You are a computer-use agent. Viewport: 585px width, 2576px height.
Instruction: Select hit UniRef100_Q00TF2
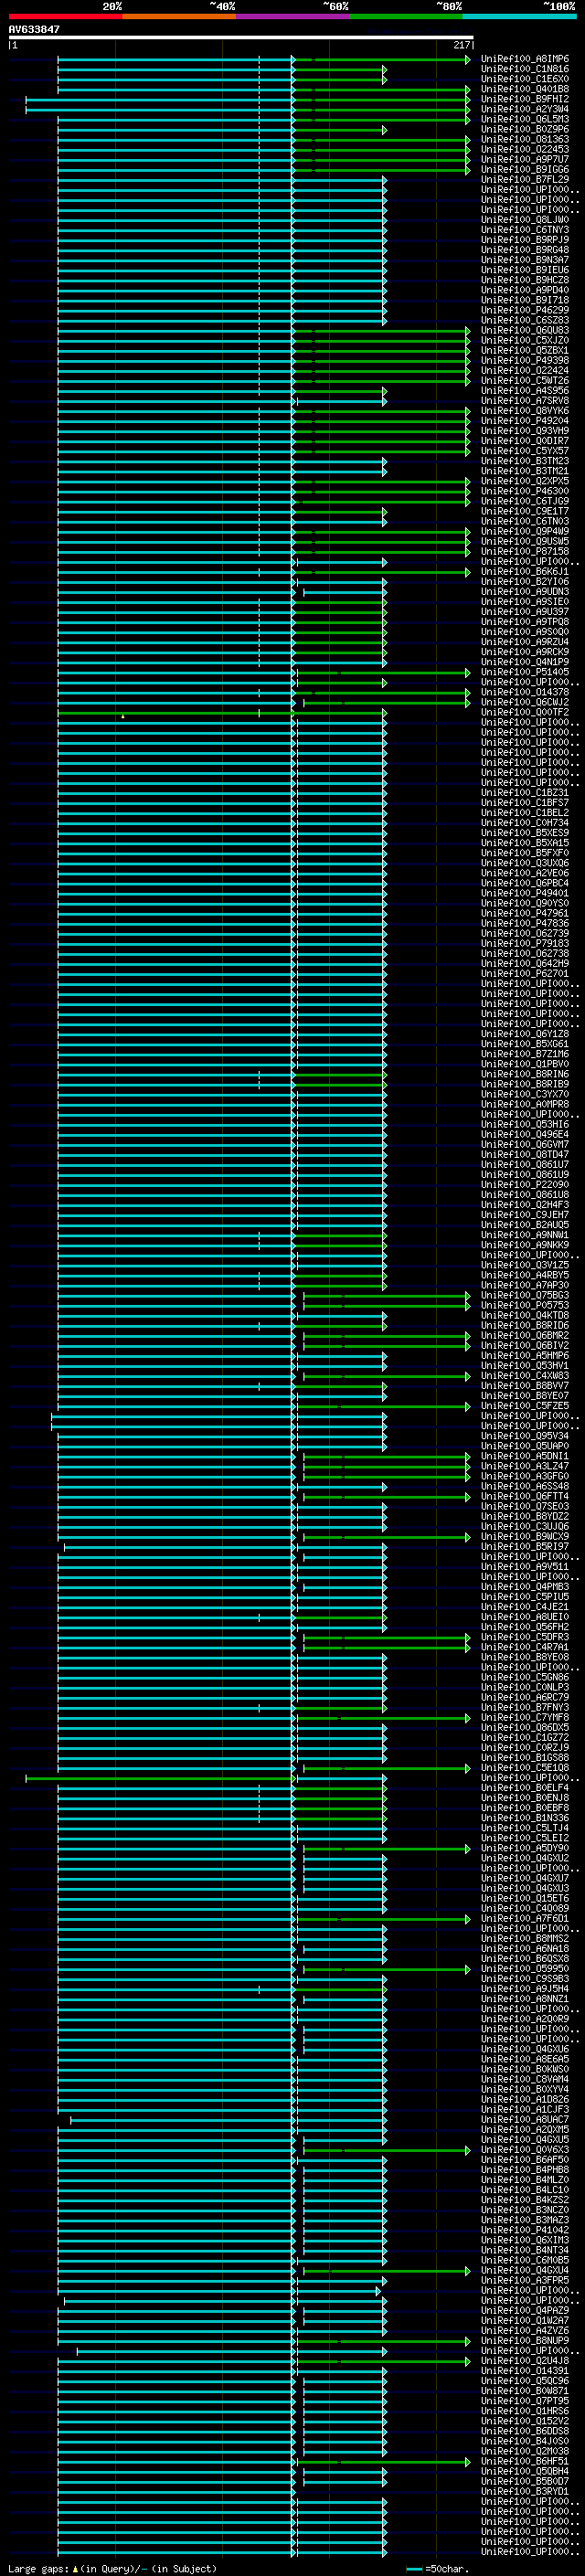pos(525,712)
